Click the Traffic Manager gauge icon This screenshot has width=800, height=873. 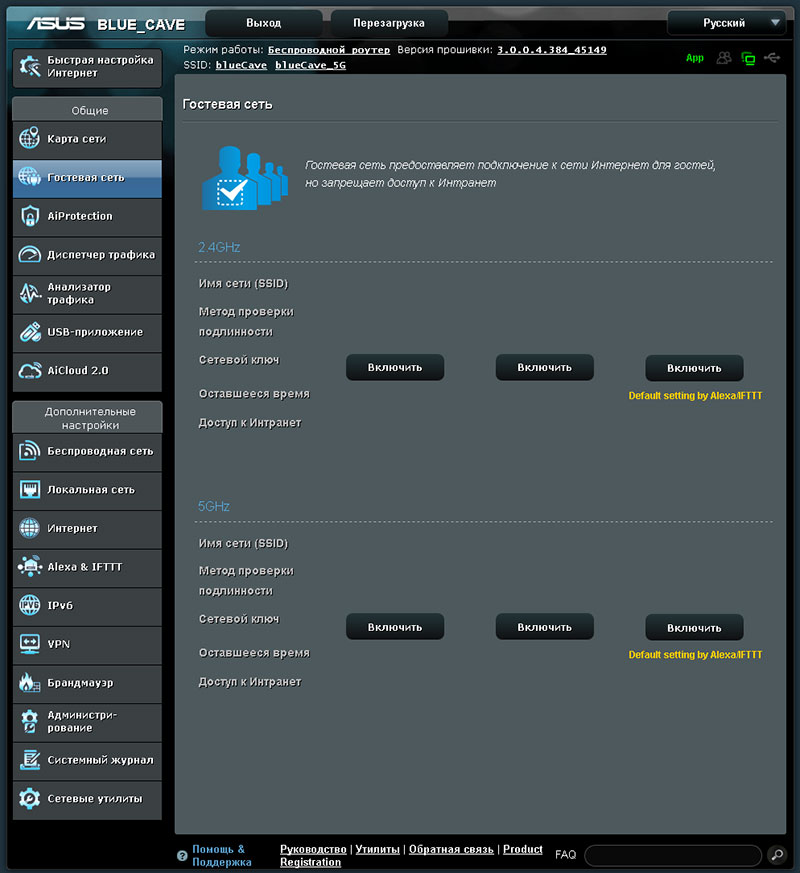coord(30,254)
